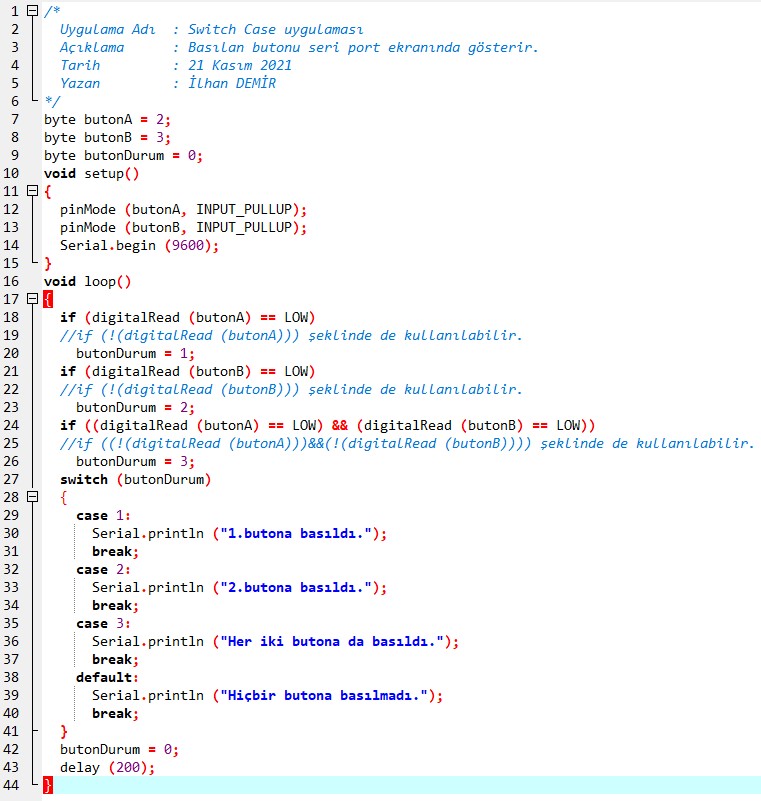
Task: Click the 'void loop()' declaration
Action: (x=87, y=281)
